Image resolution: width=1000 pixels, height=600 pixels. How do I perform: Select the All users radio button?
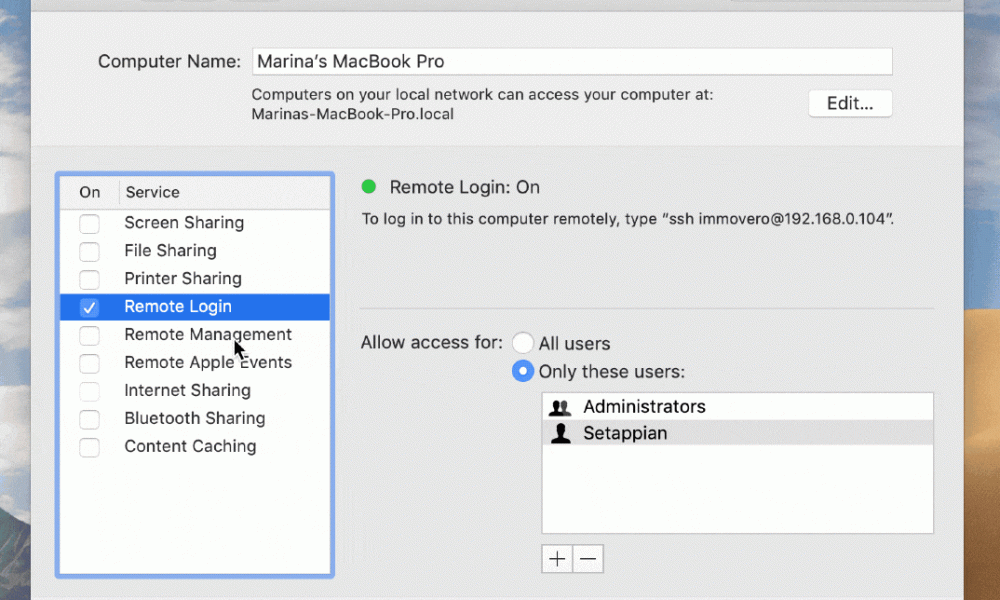(x=523, y=343)
